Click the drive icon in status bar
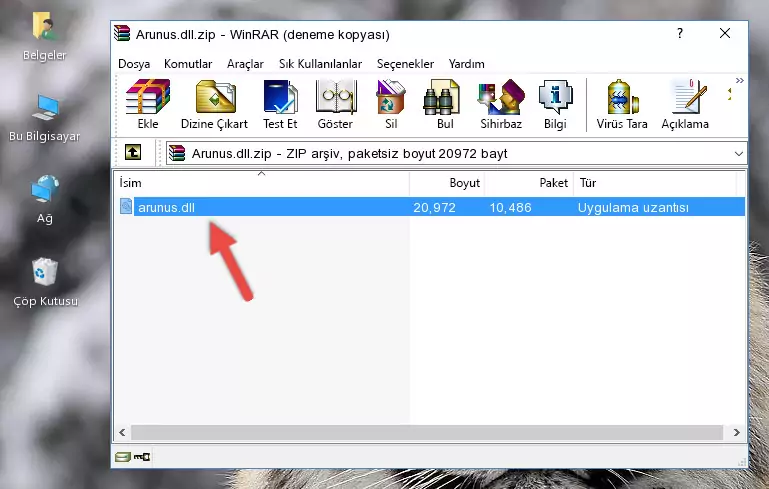 (x=123, y=457)
